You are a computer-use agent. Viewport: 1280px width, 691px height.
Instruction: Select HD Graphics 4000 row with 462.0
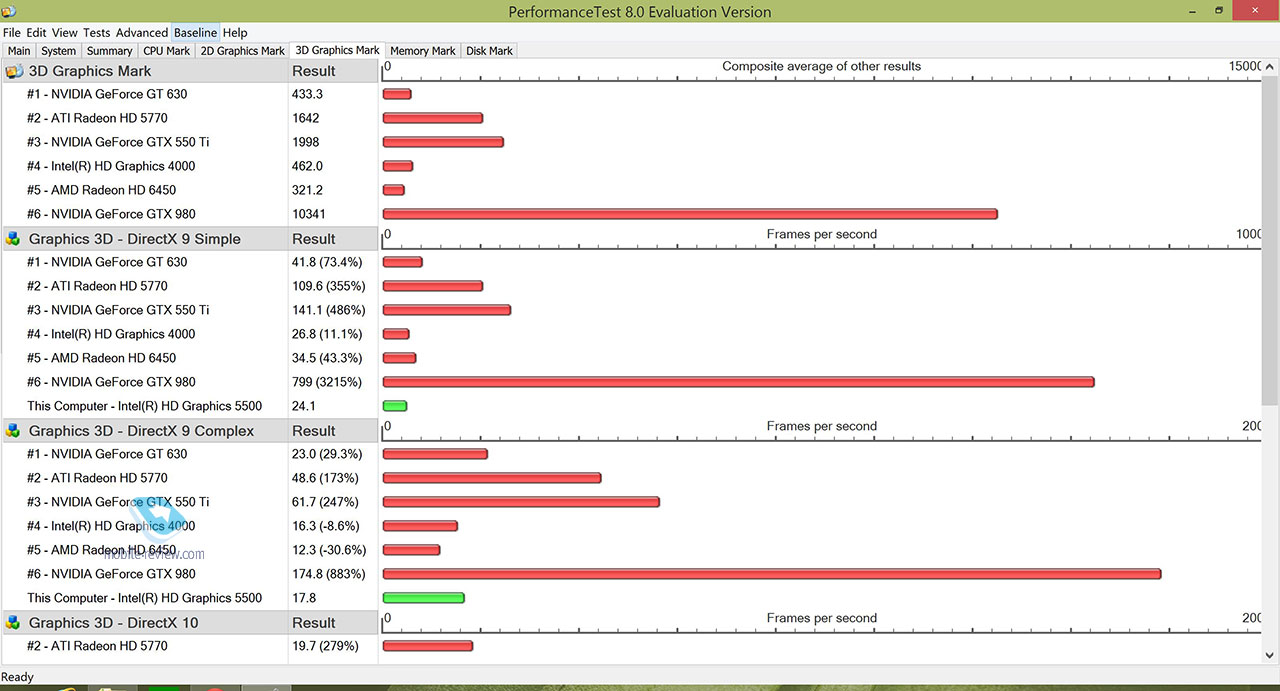tap(111, 166)
